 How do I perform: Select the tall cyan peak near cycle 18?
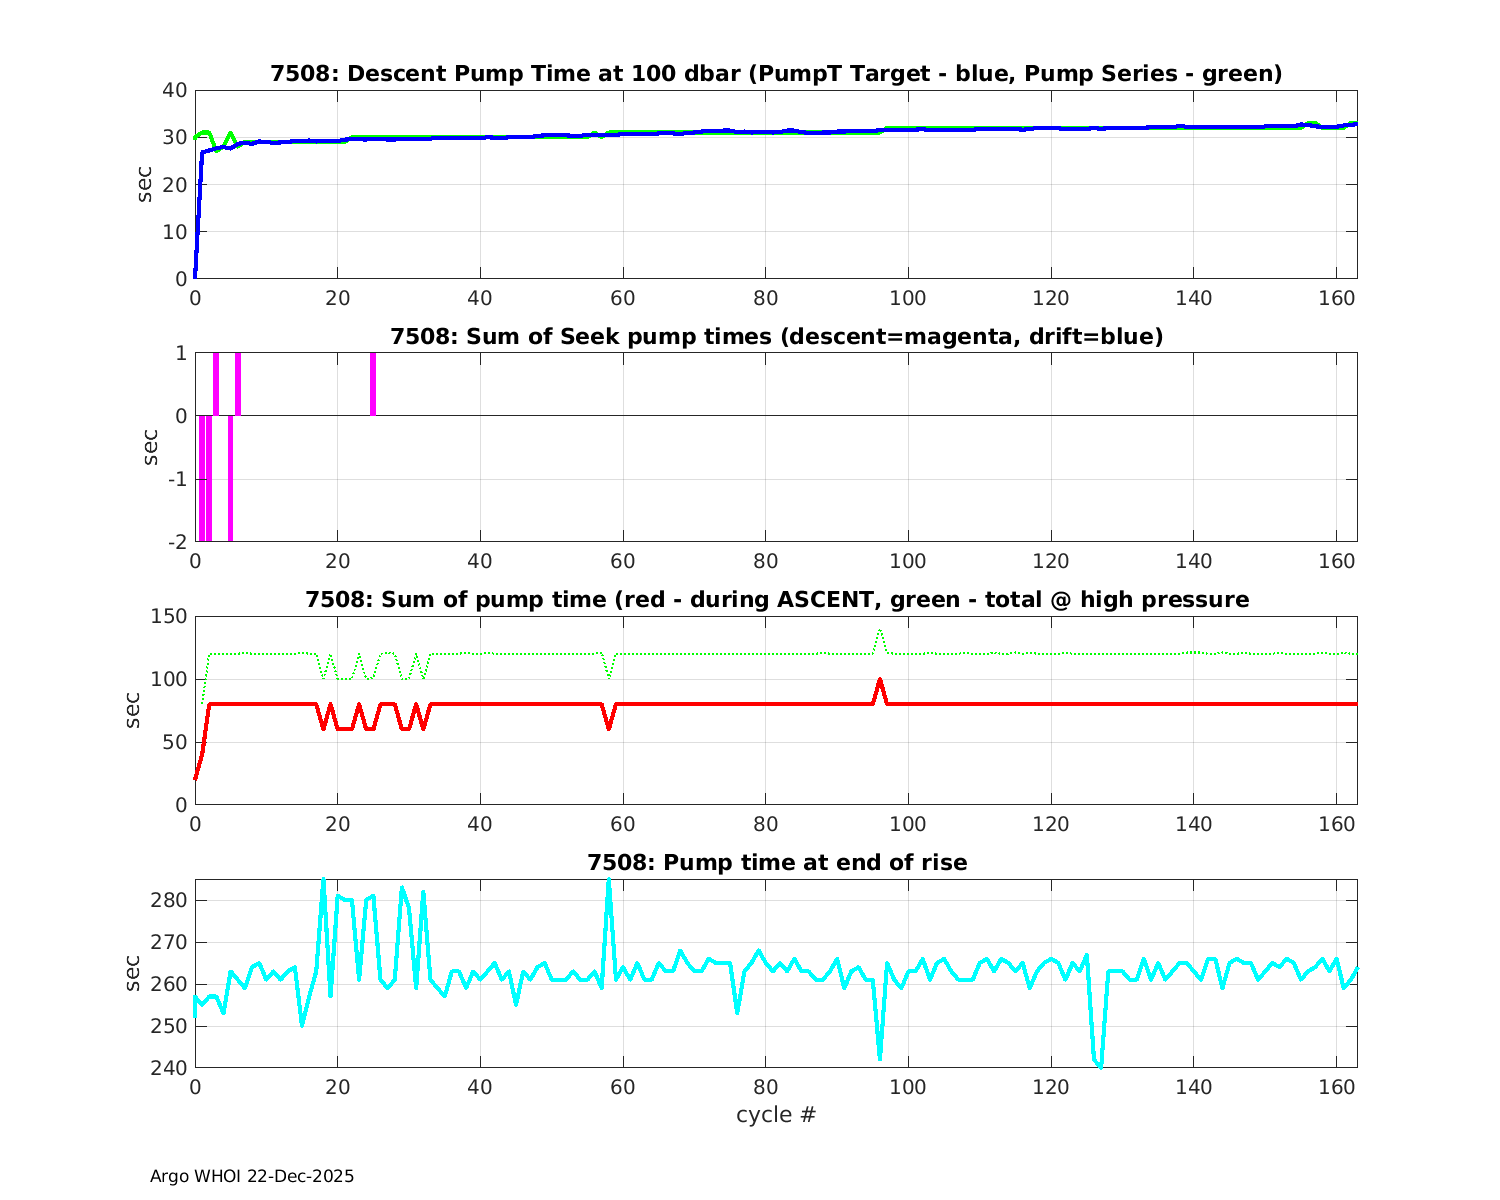point(323,884)
